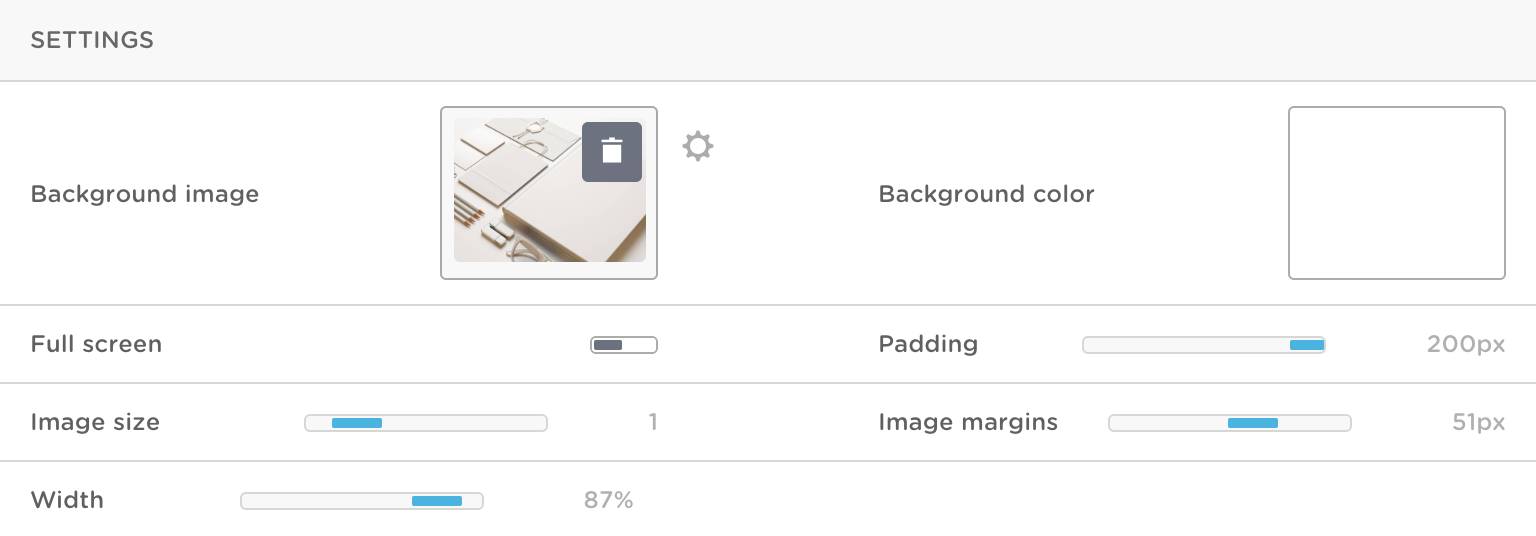Click right end of Image size track
This screenshot has width=1536, height=536.
[x=540, y=423]
